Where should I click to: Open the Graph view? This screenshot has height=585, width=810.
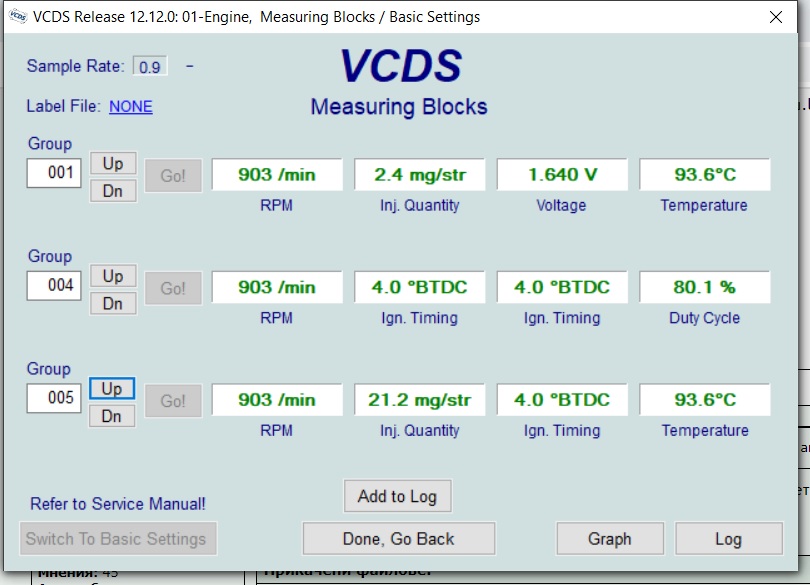[x=609, y=539]
